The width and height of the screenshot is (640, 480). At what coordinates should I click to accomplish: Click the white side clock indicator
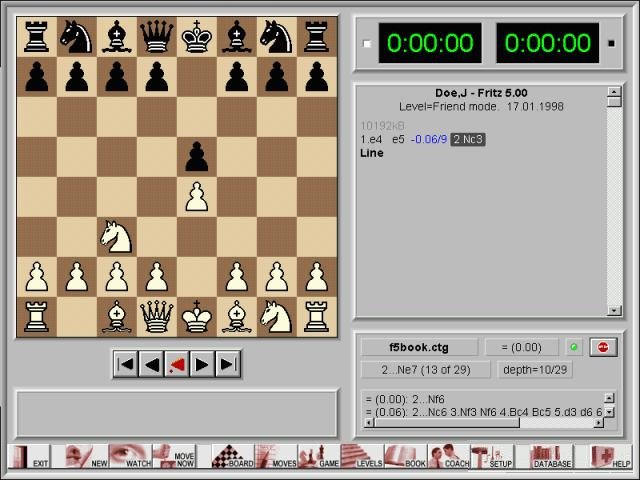tap(367, 44)
